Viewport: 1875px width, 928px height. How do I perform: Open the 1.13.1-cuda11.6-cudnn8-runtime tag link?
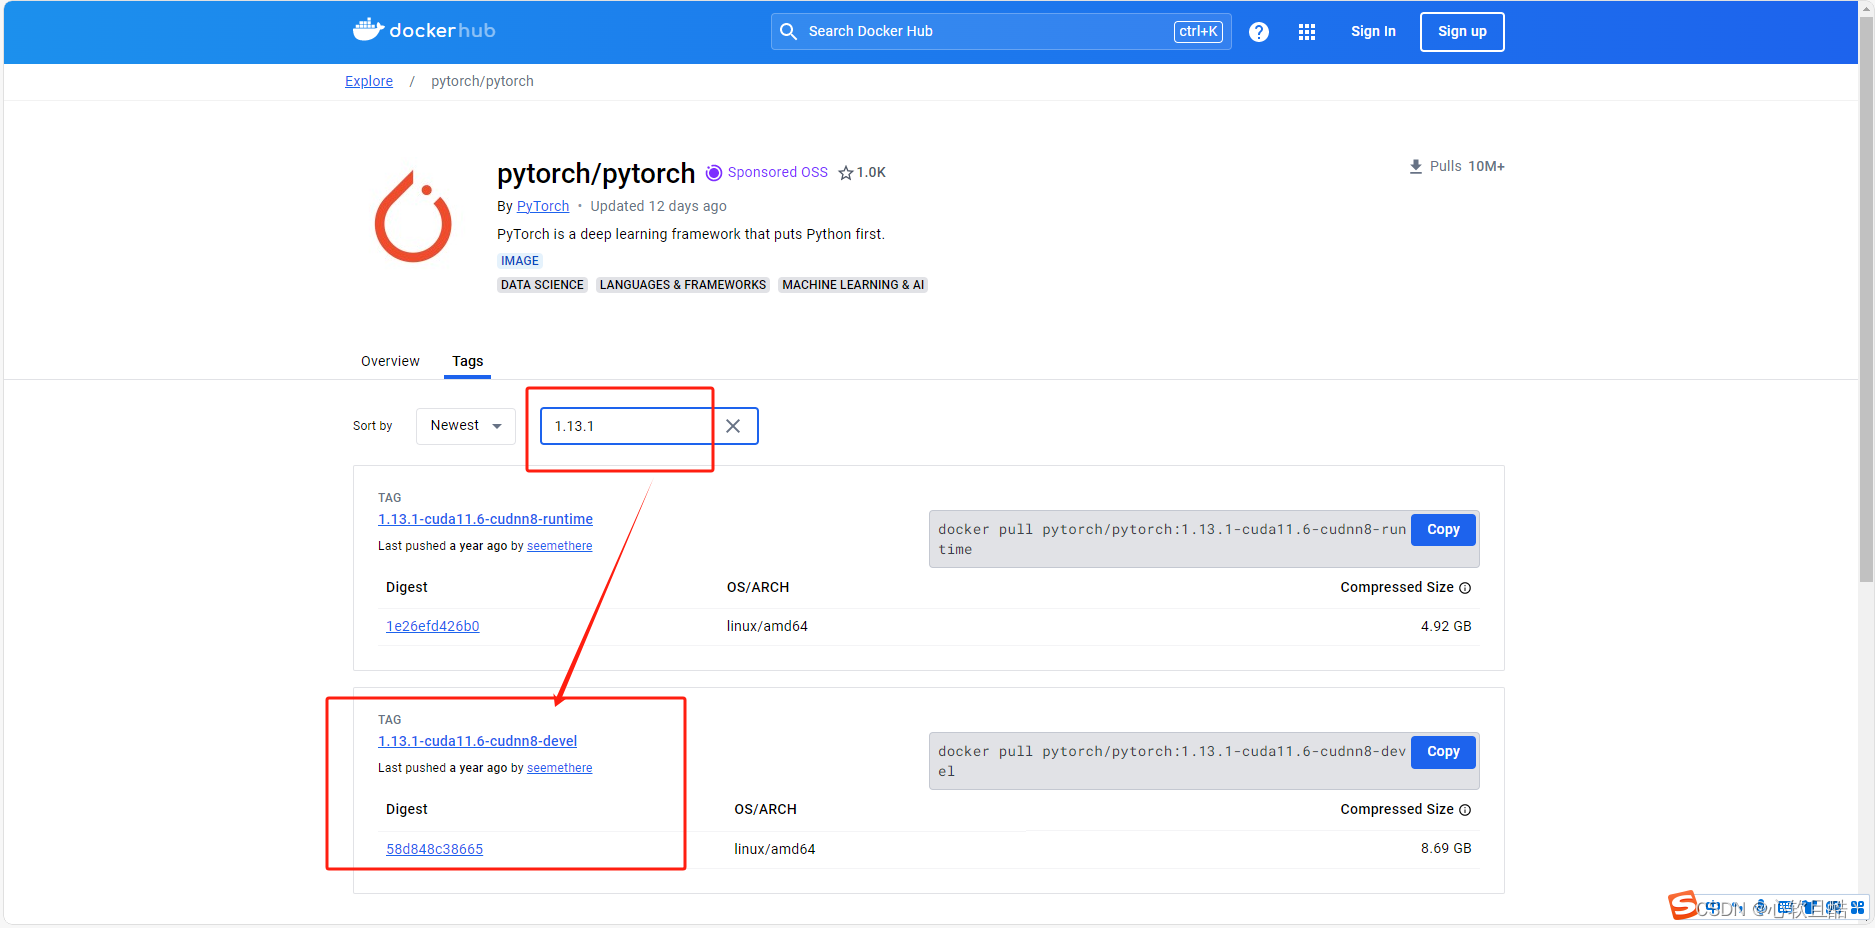tap(485, 519)
